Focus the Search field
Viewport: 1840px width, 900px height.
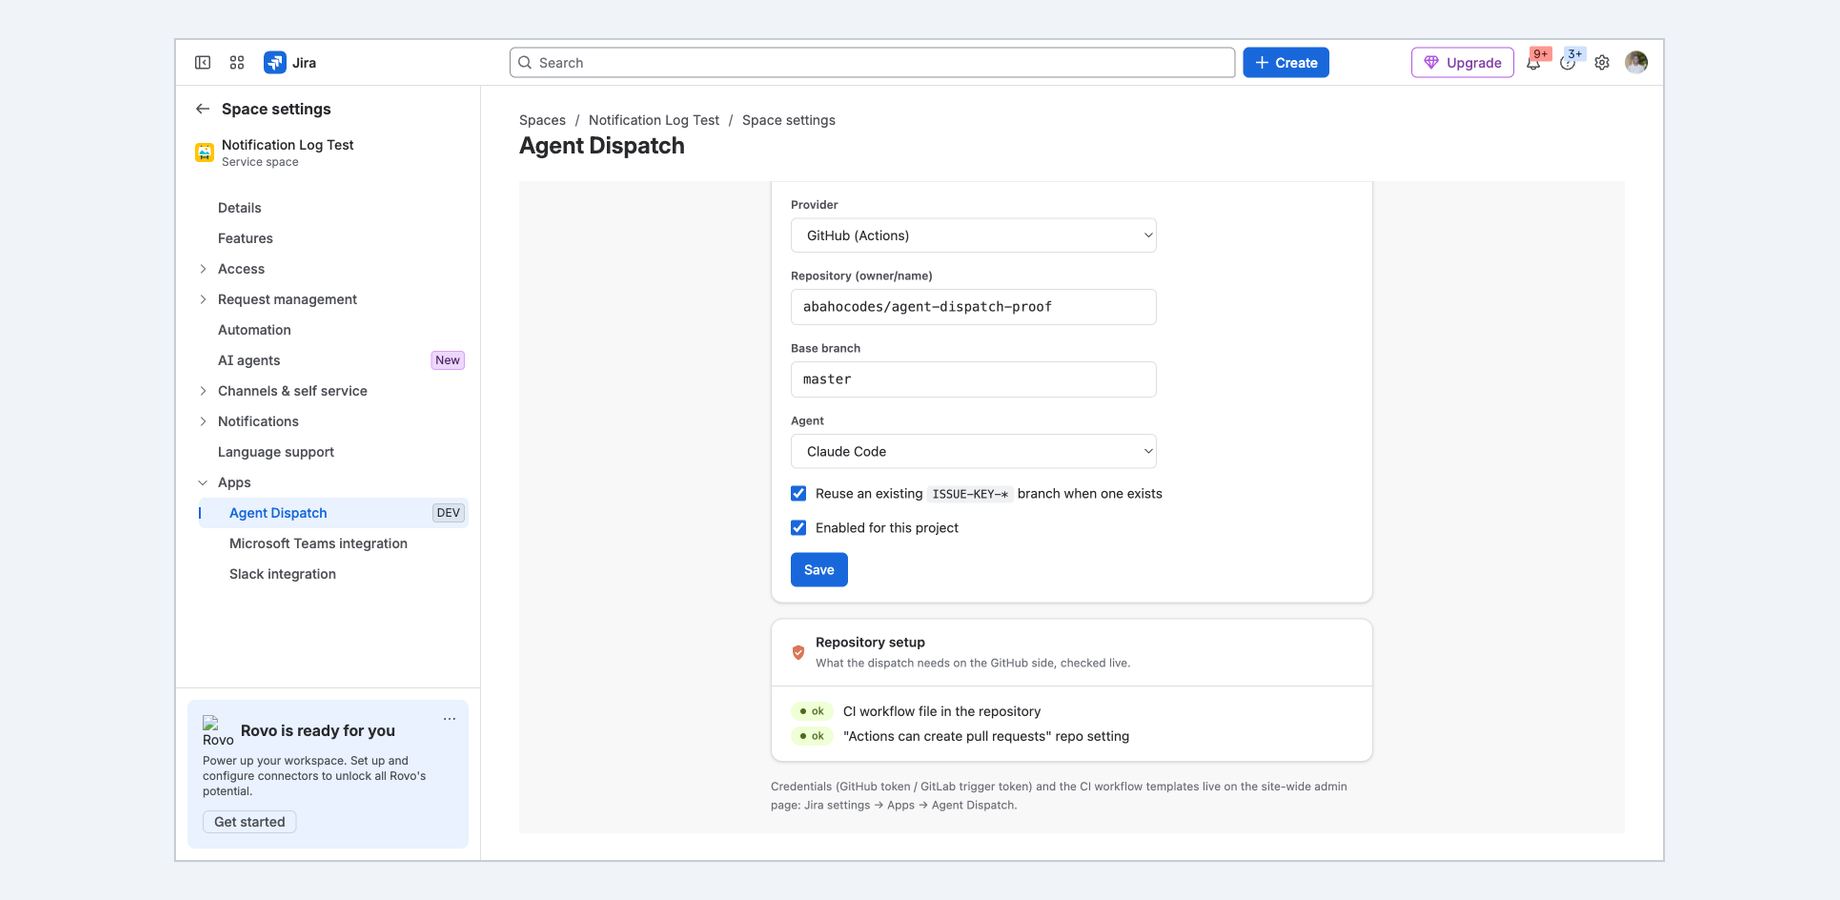(872, 62)
